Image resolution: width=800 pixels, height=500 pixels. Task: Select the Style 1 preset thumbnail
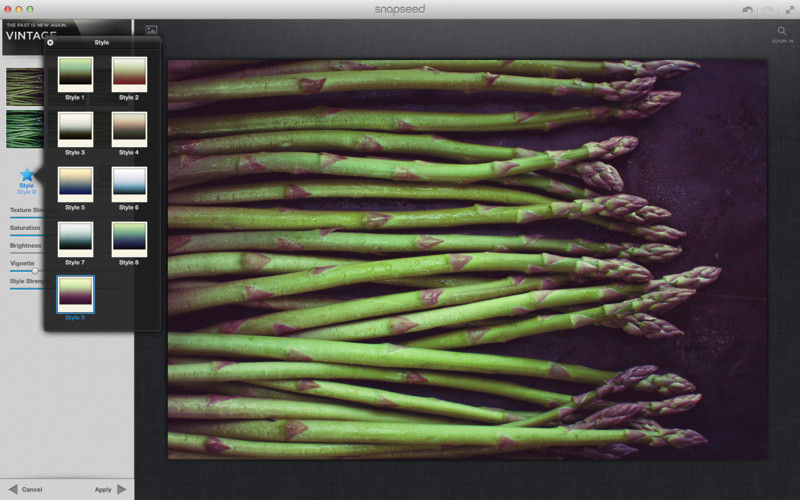(x=76, y=74)
